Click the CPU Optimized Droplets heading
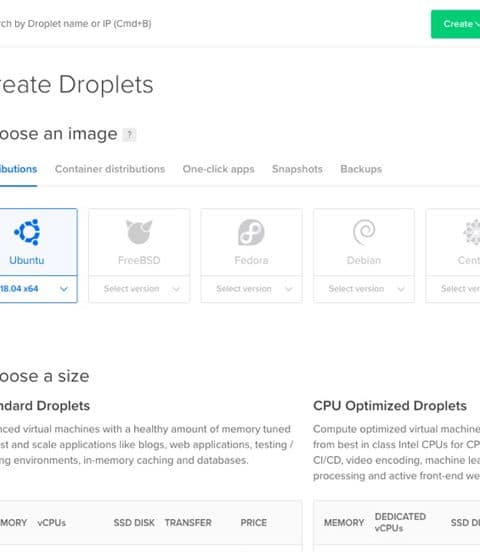Screen dimensions: 480x552 coord(390,406)
